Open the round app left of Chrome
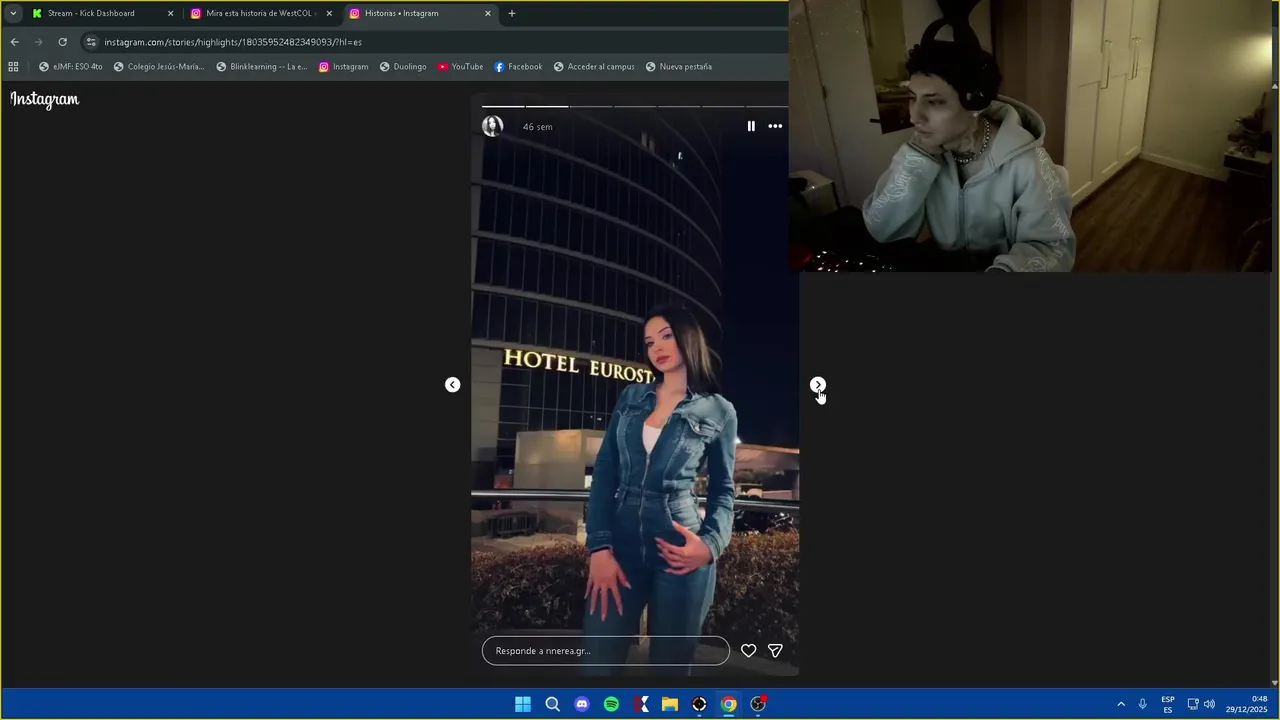Viewport: 1280px width, 720px height. tap(699, 704)
